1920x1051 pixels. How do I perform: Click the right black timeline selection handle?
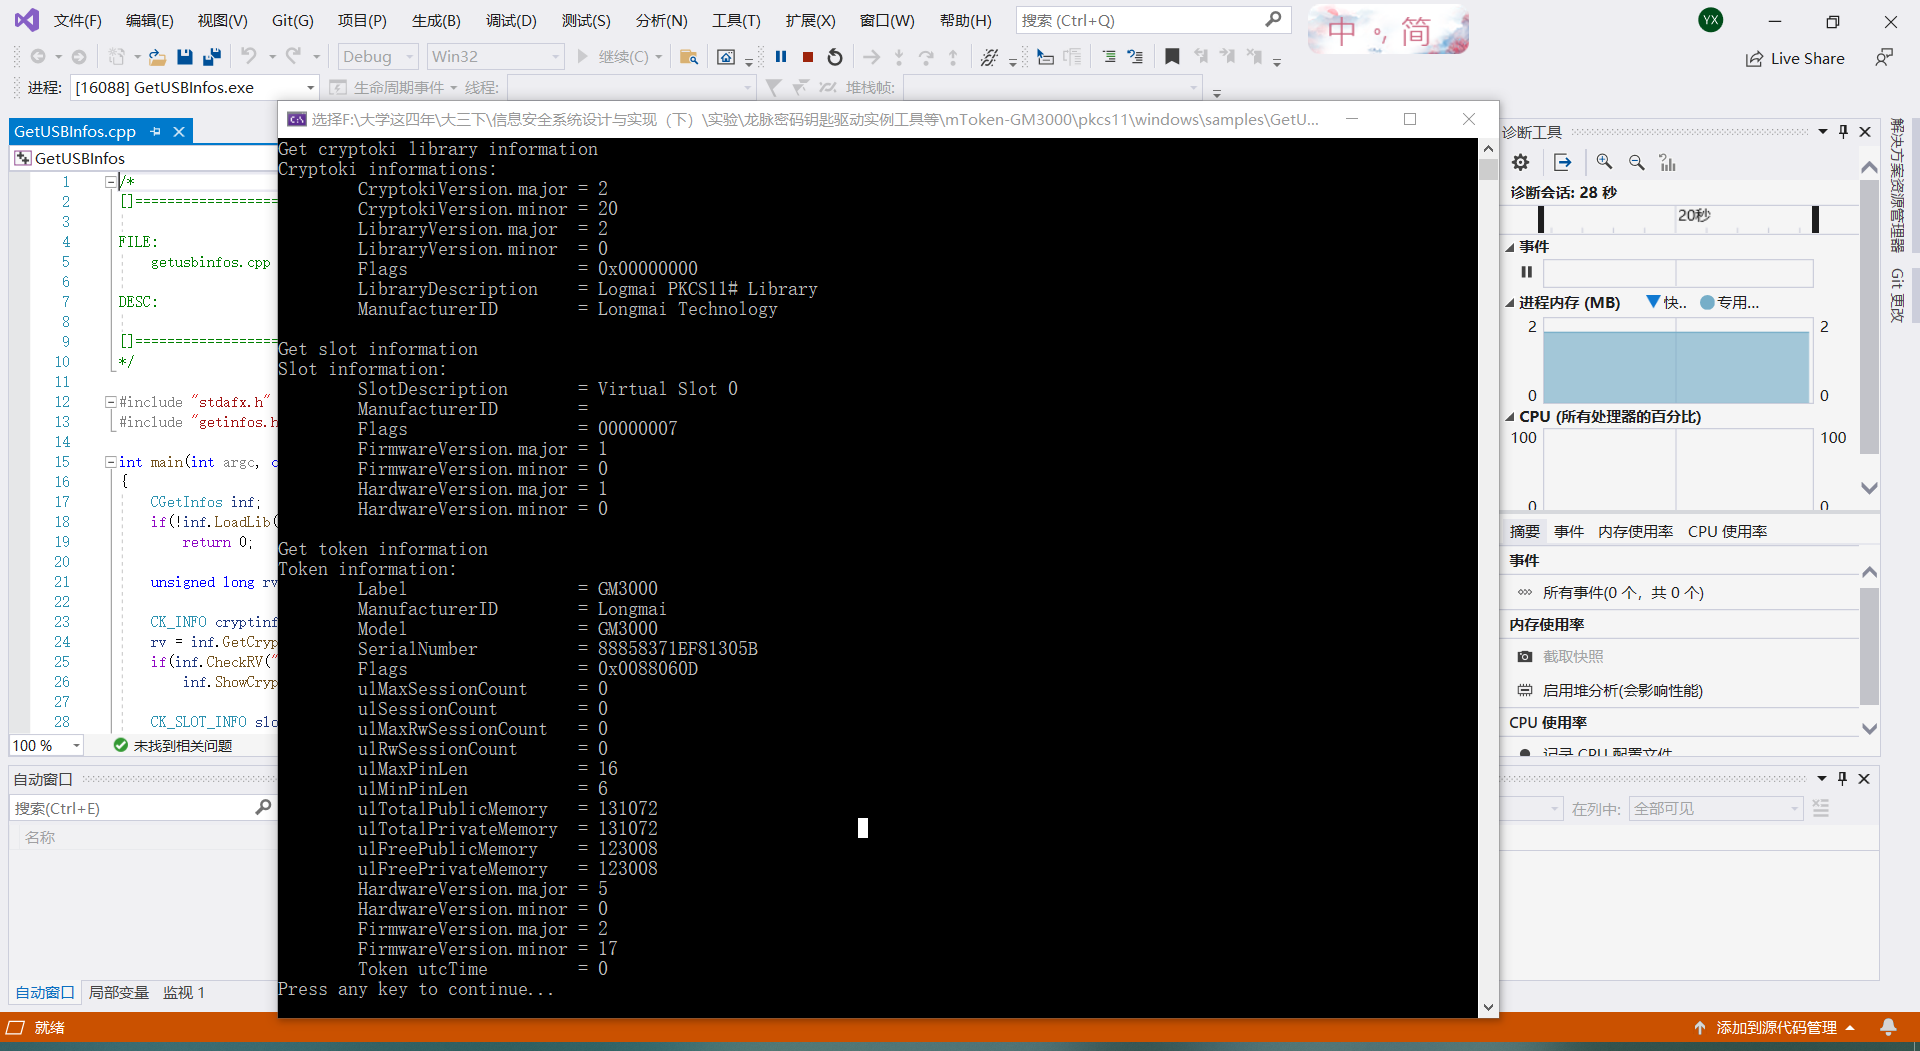pyautogui.click(x=1815, y=218)
